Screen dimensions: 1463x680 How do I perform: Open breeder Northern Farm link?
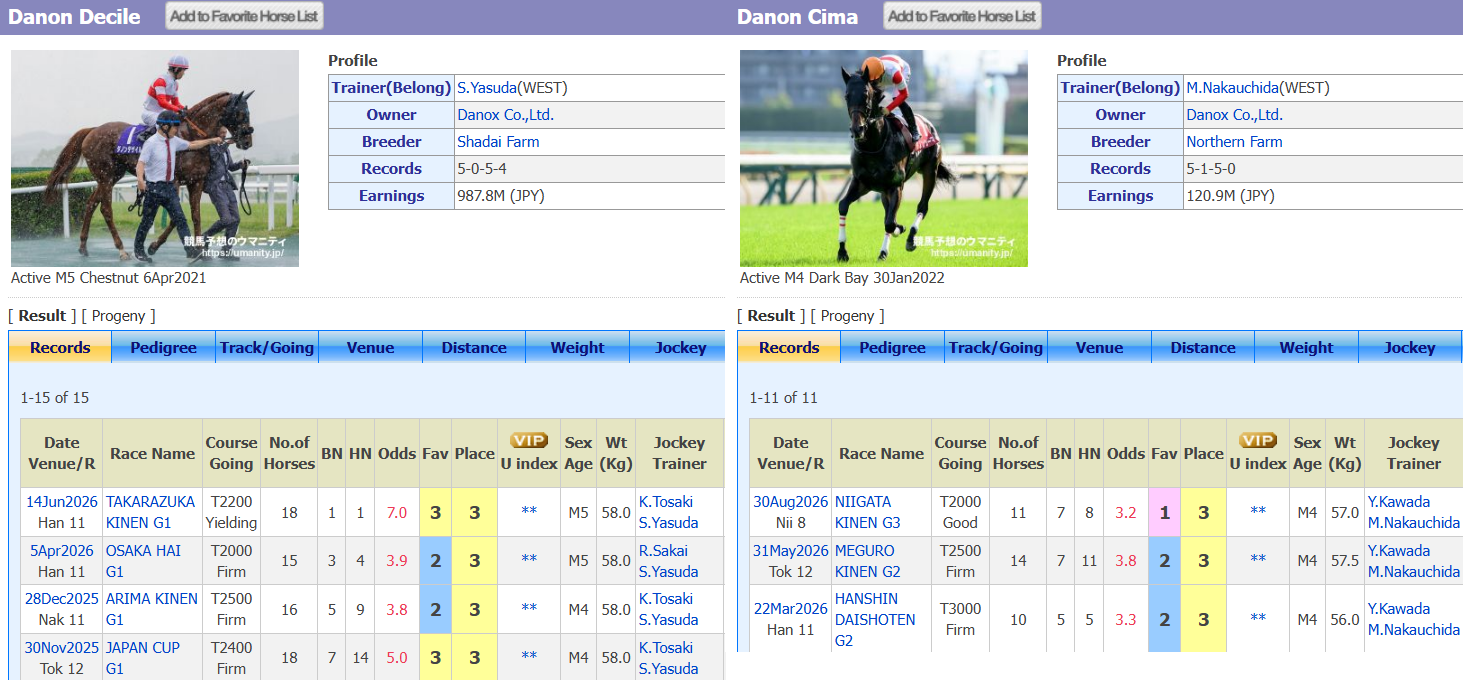(x=1234, y=142)
